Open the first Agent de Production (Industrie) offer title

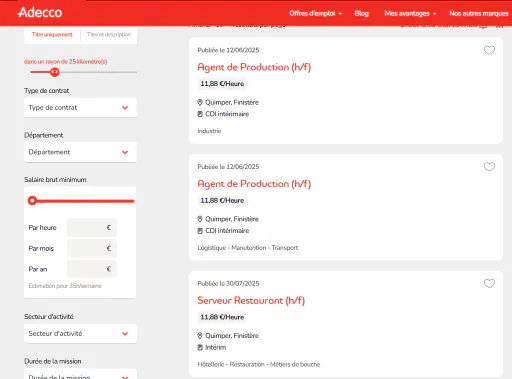pyautogui.click(x=254, y=67)
